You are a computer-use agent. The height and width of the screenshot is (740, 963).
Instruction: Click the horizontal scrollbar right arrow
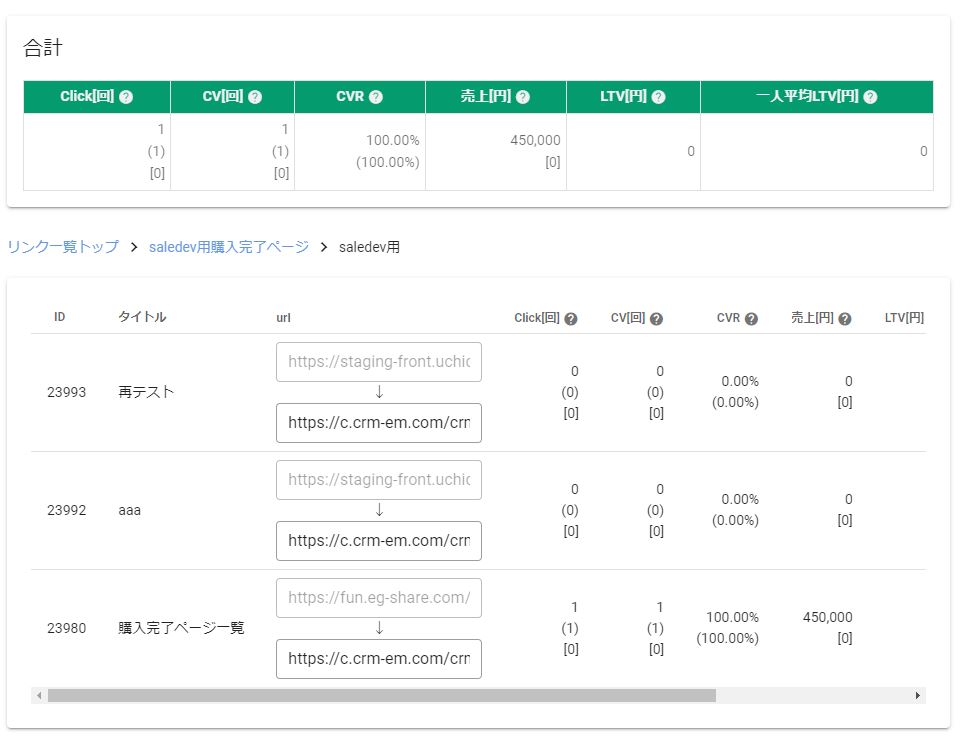click(917, 695)
